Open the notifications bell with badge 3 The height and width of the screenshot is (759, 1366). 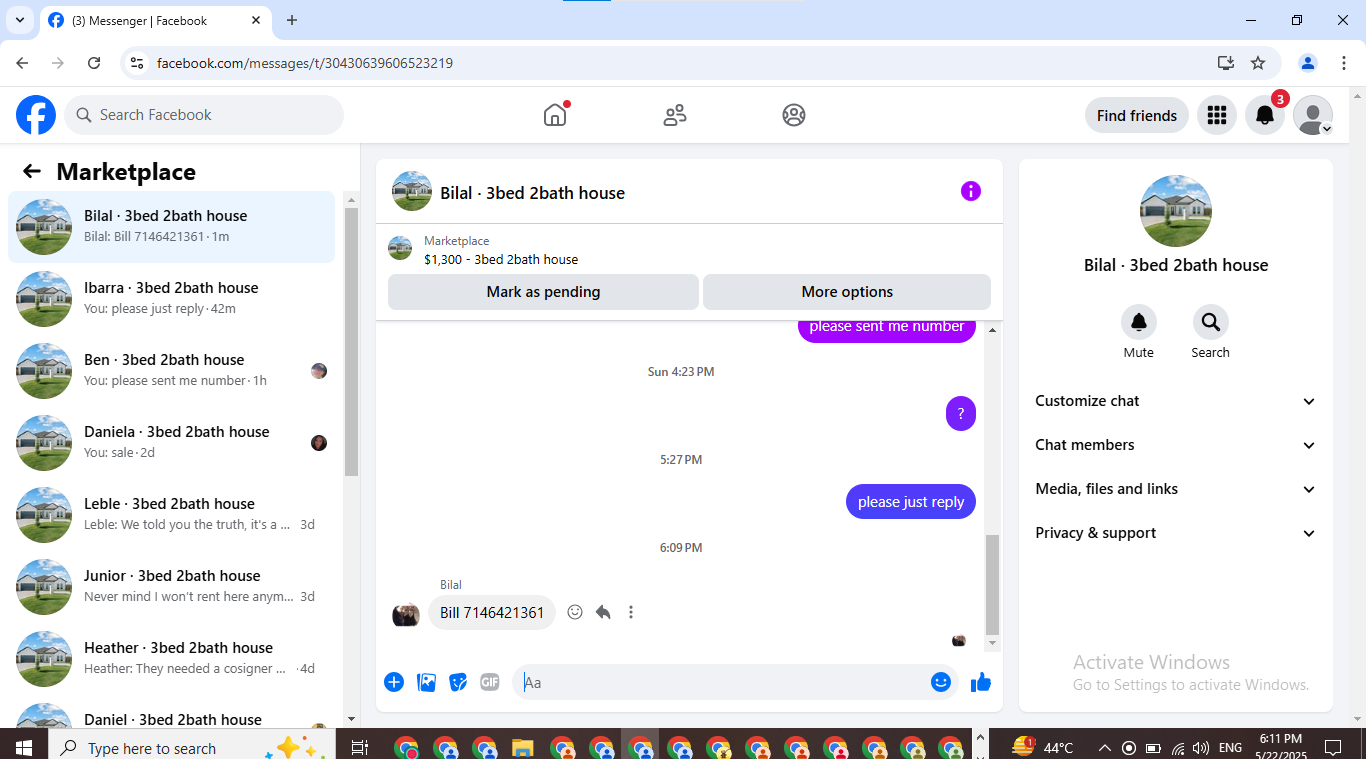click(1265, 115)
